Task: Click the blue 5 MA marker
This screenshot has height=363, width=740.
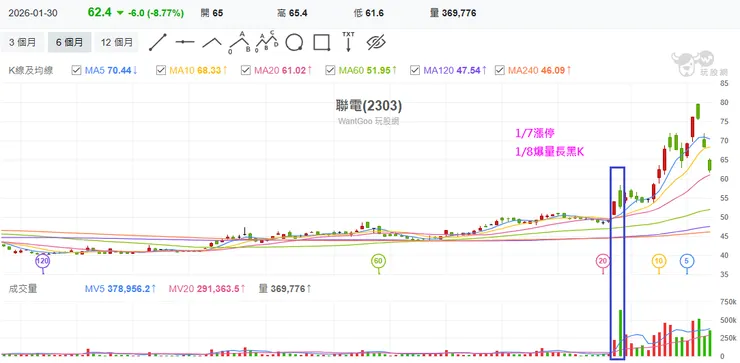Action: click(687, 261)
